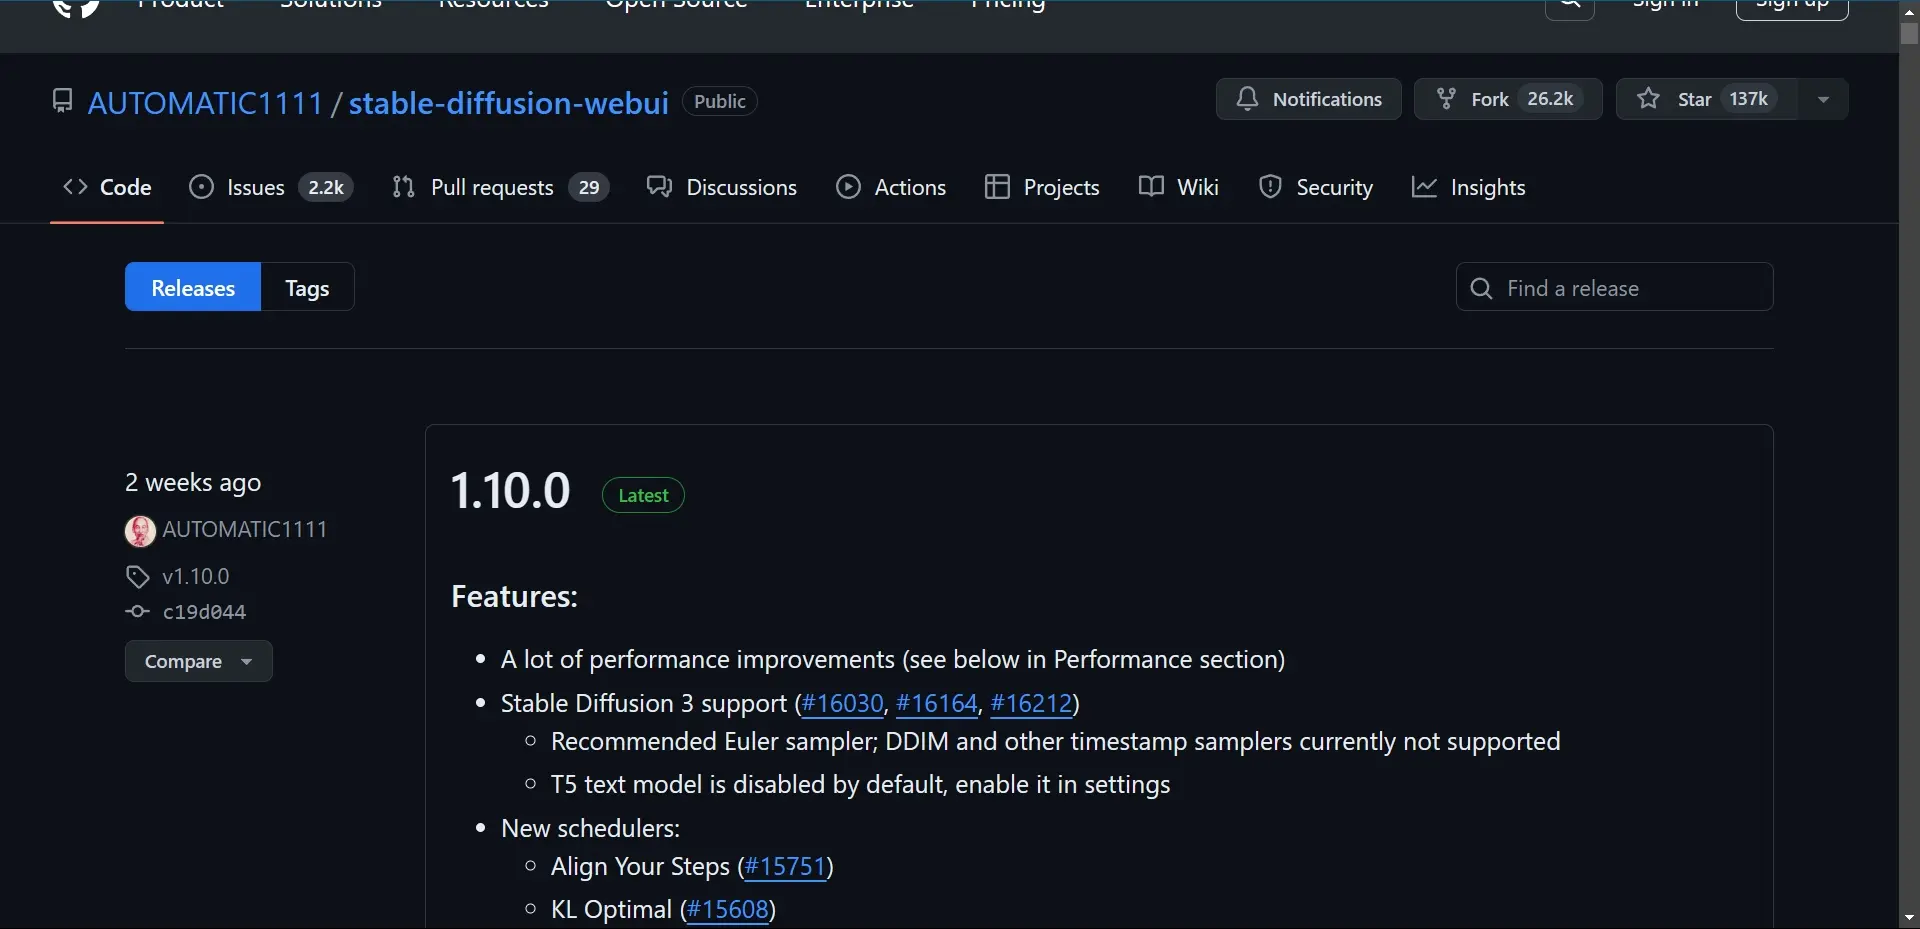1920x929 pixels.
Task: Open the Actions tab
Action: (x=891, y=187)
